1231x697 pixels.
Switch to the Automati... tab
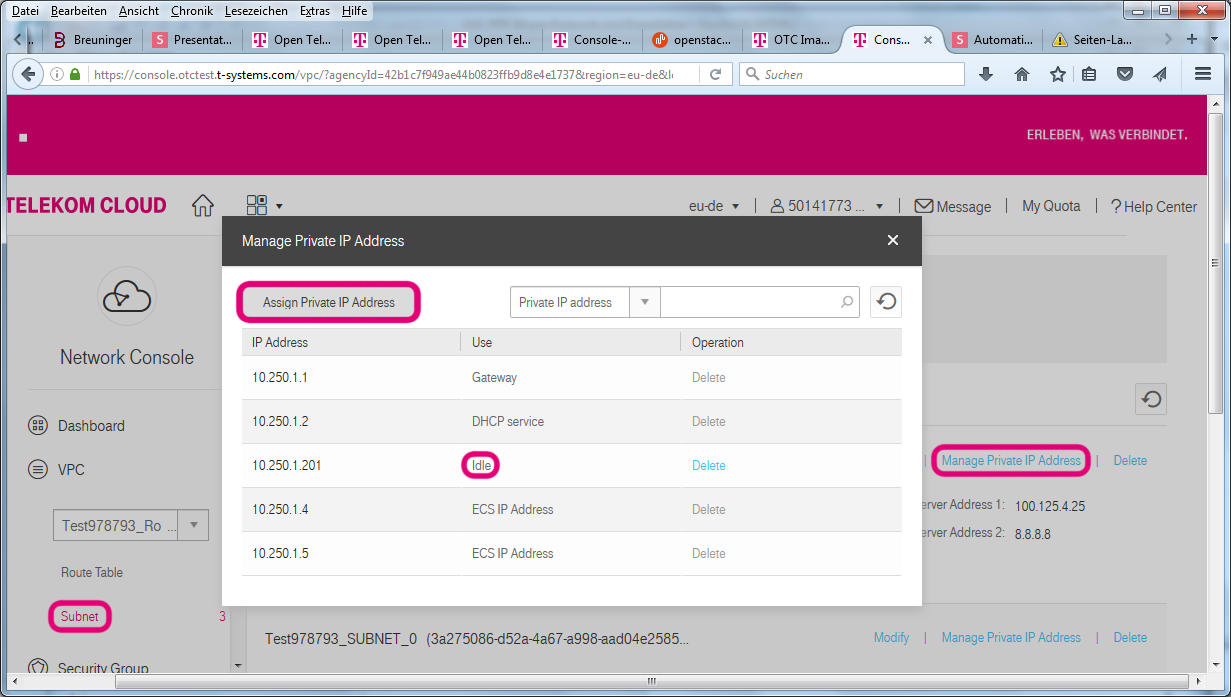point(993,40)
